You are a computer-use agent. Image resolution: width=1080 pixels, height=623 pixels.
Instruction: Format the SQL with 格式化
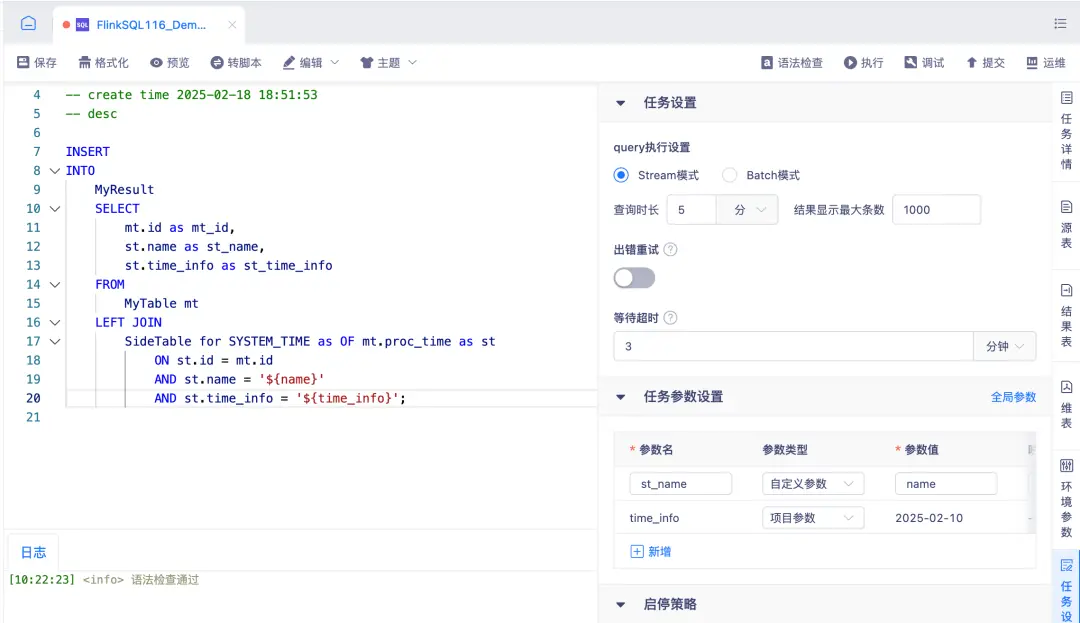[103, 63]
